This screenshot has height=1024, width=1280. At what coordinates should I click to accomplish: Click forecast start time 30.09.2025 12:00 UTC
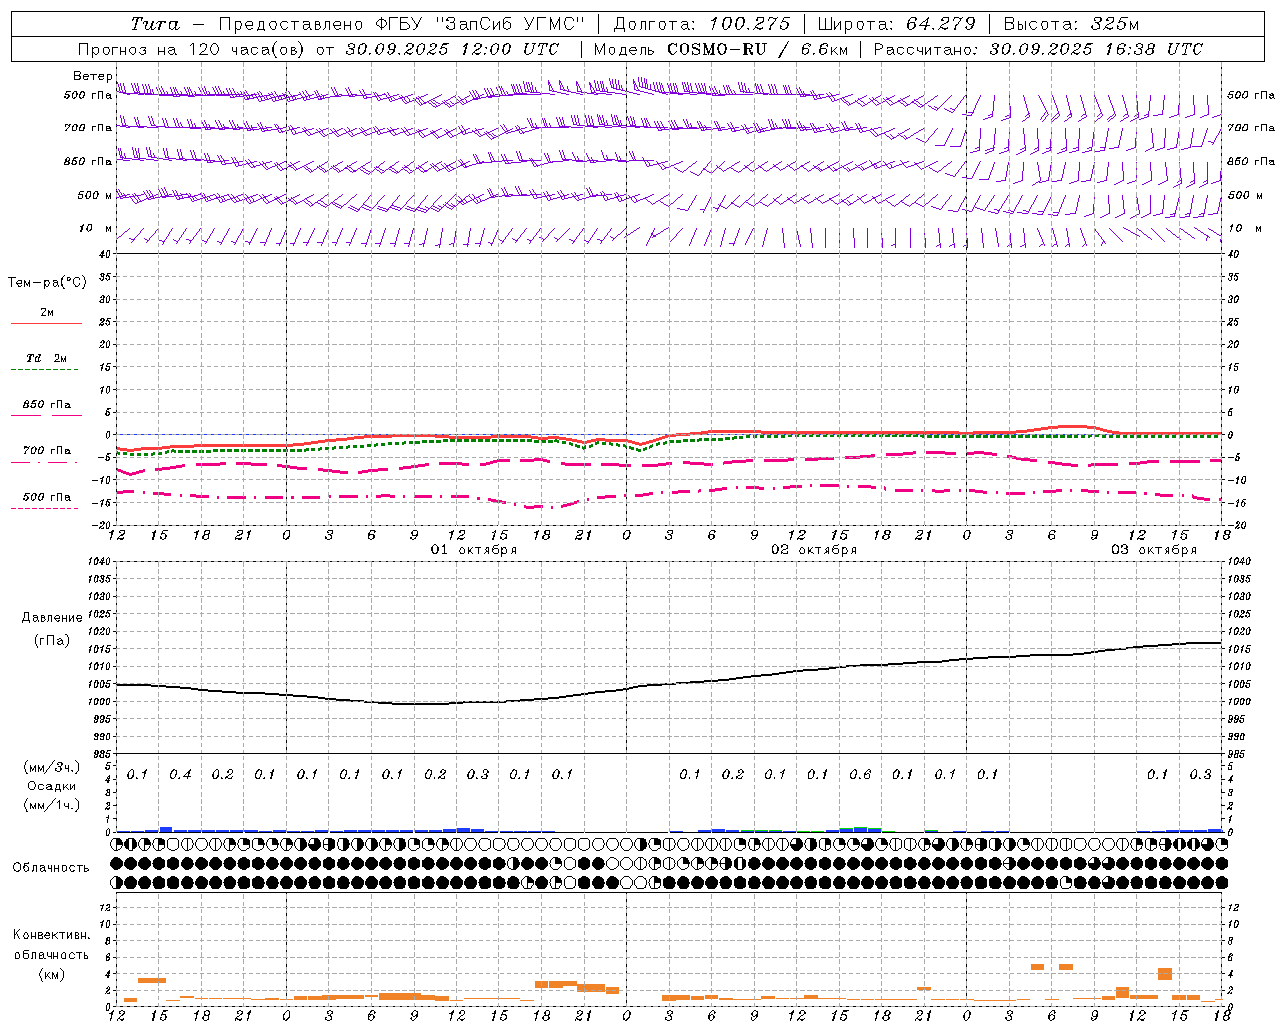click(453, 49)
